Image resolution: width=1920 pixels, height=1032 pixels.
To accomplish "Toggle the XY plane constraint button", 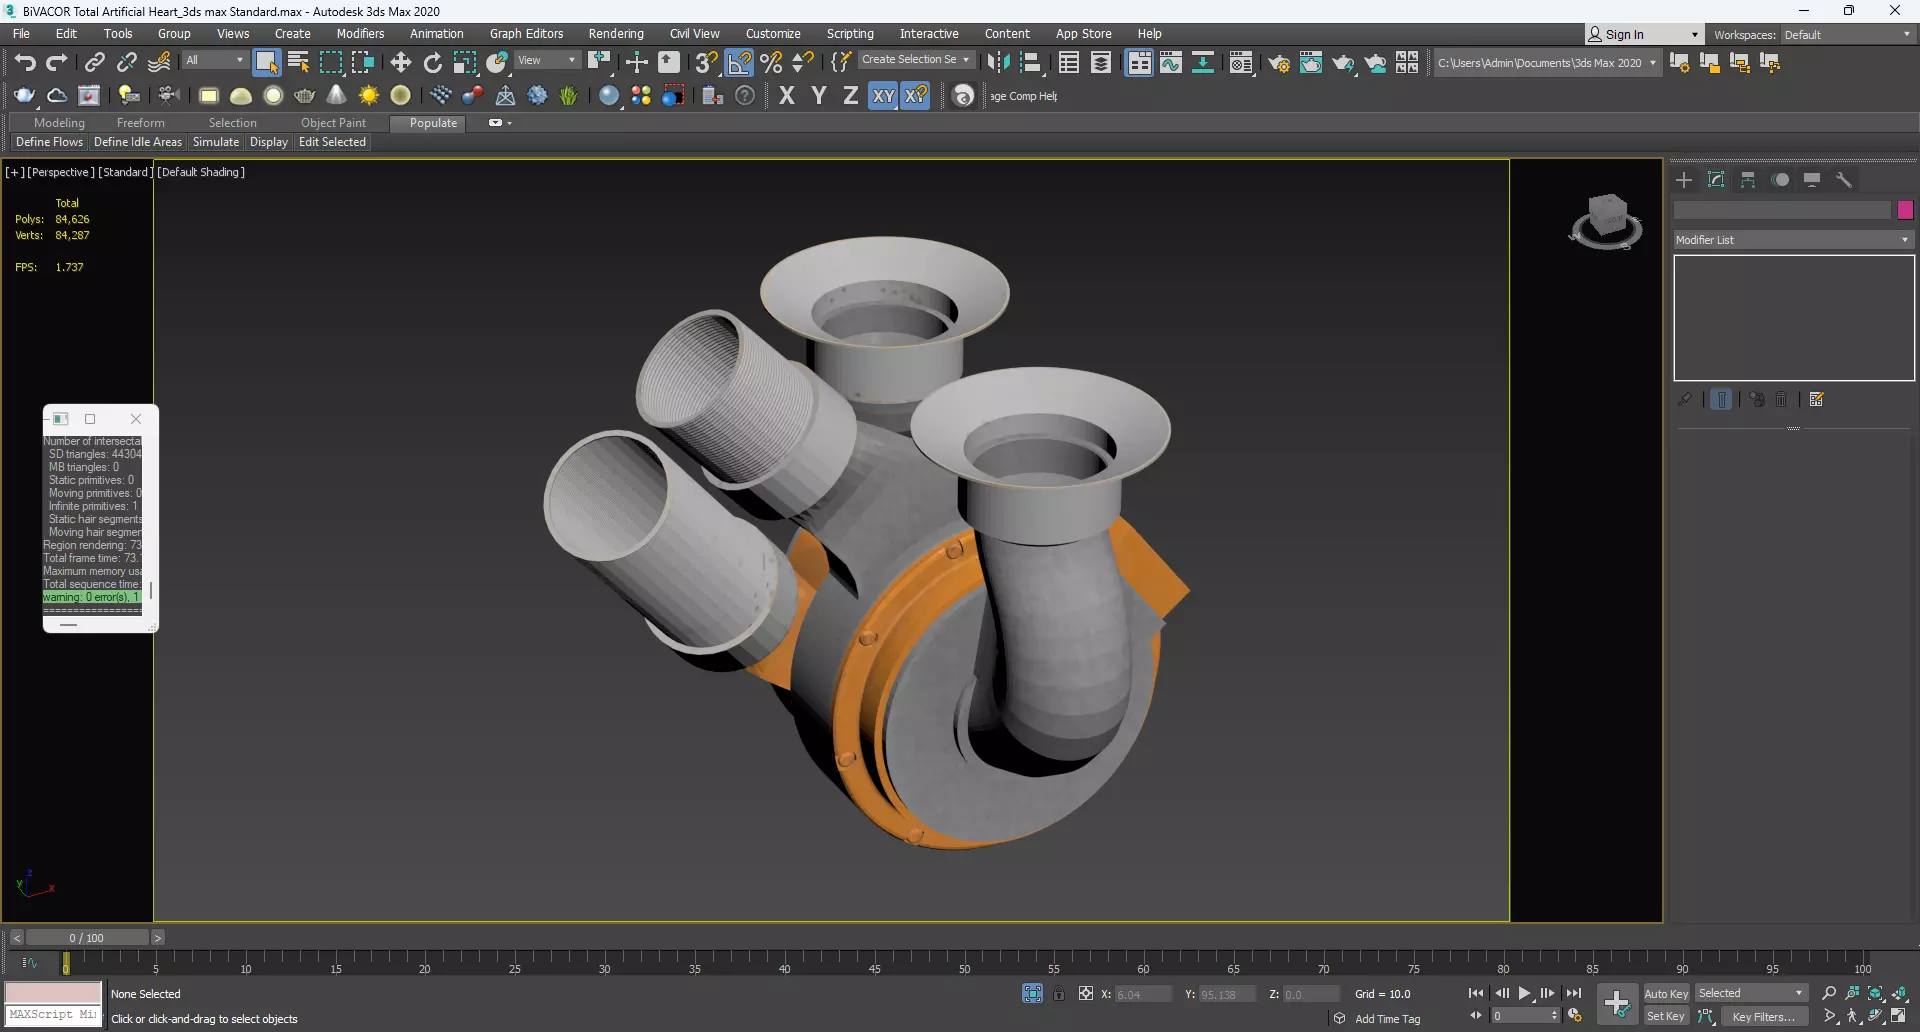I will (x=883, y=96).
